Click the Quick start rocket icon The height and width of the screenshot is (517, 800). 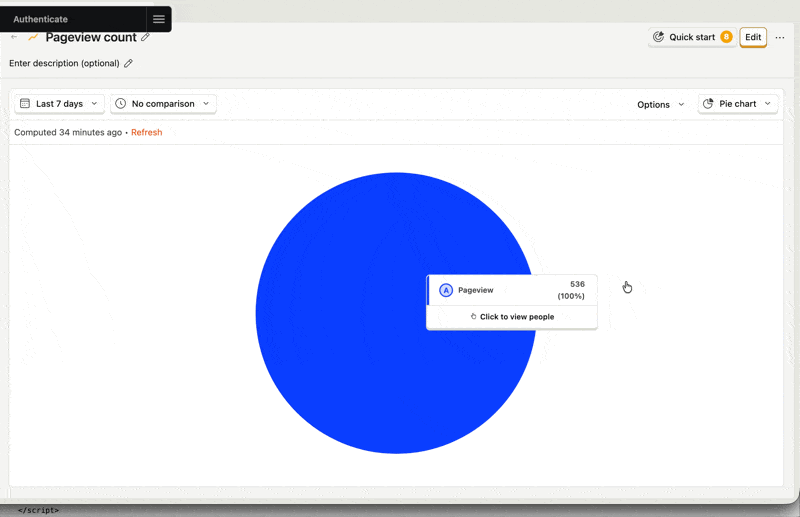[659, 37]
